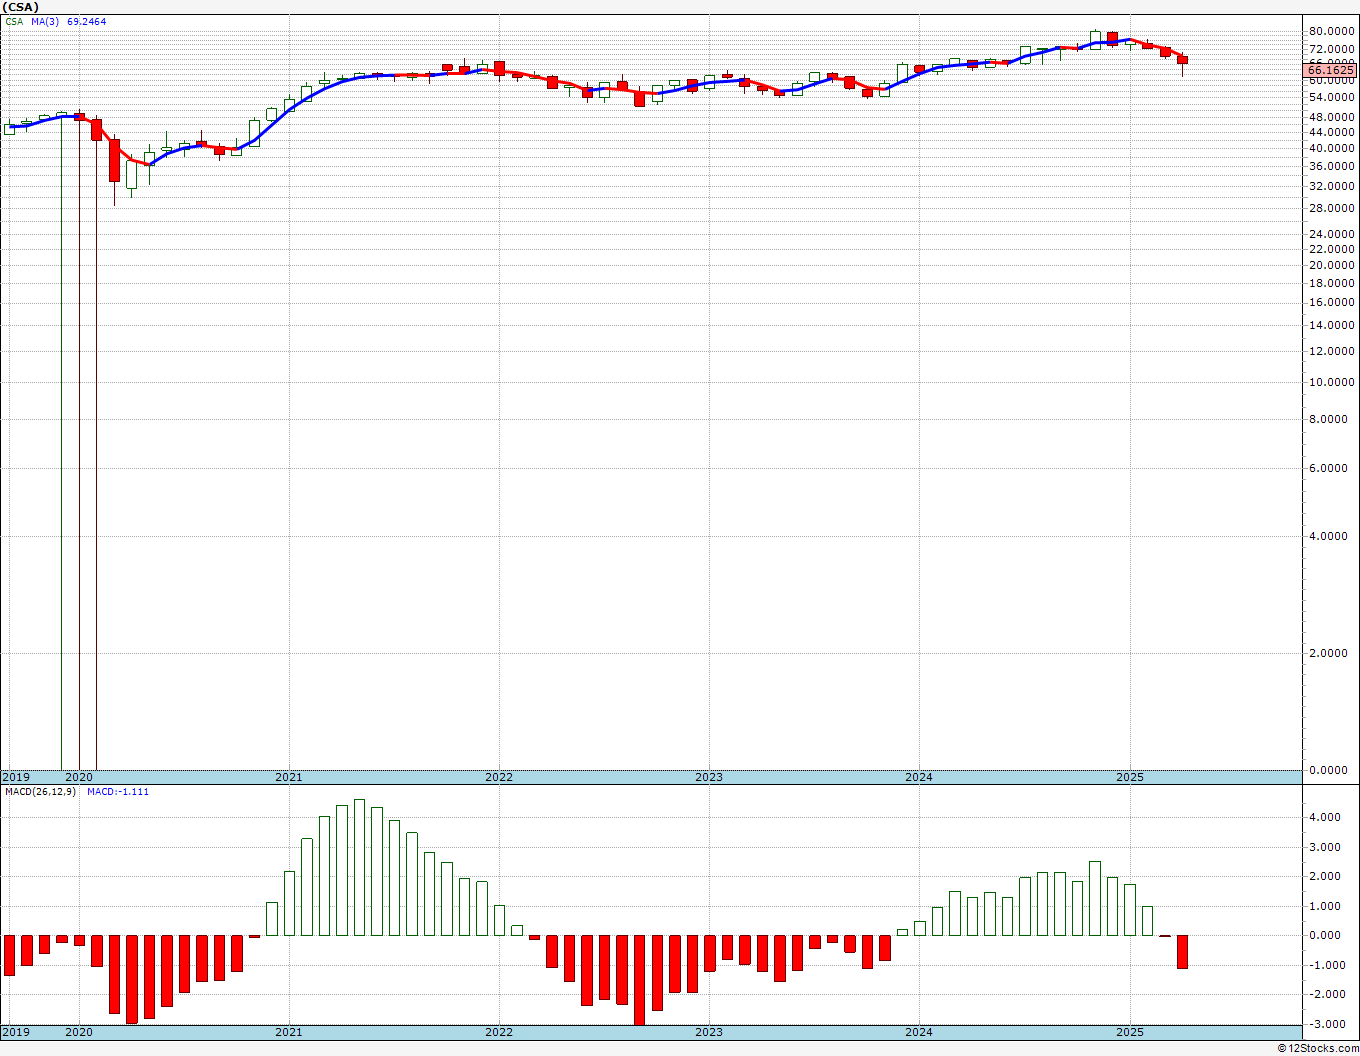Click 2024 on the price chart time axis
1360x1056 pixels.
pos(919,777)
